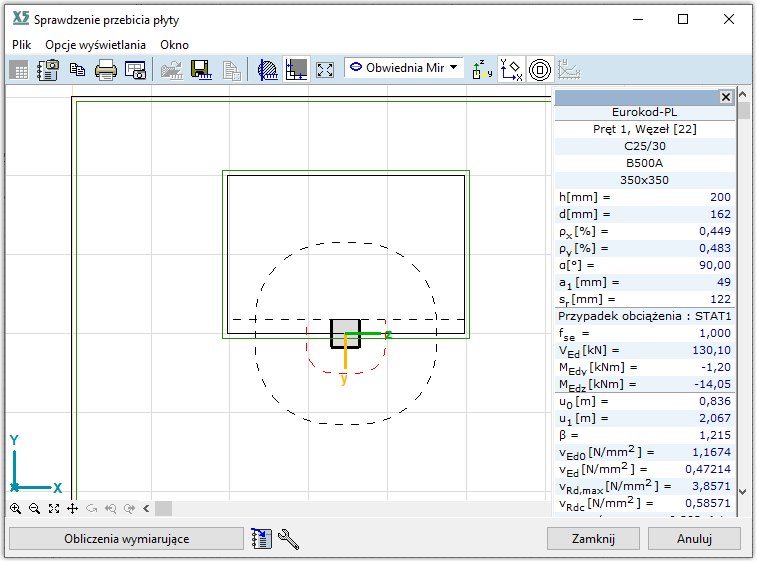Toggle the local axes display button
This screenshot has width=757, height=562.
coord(482,69)
